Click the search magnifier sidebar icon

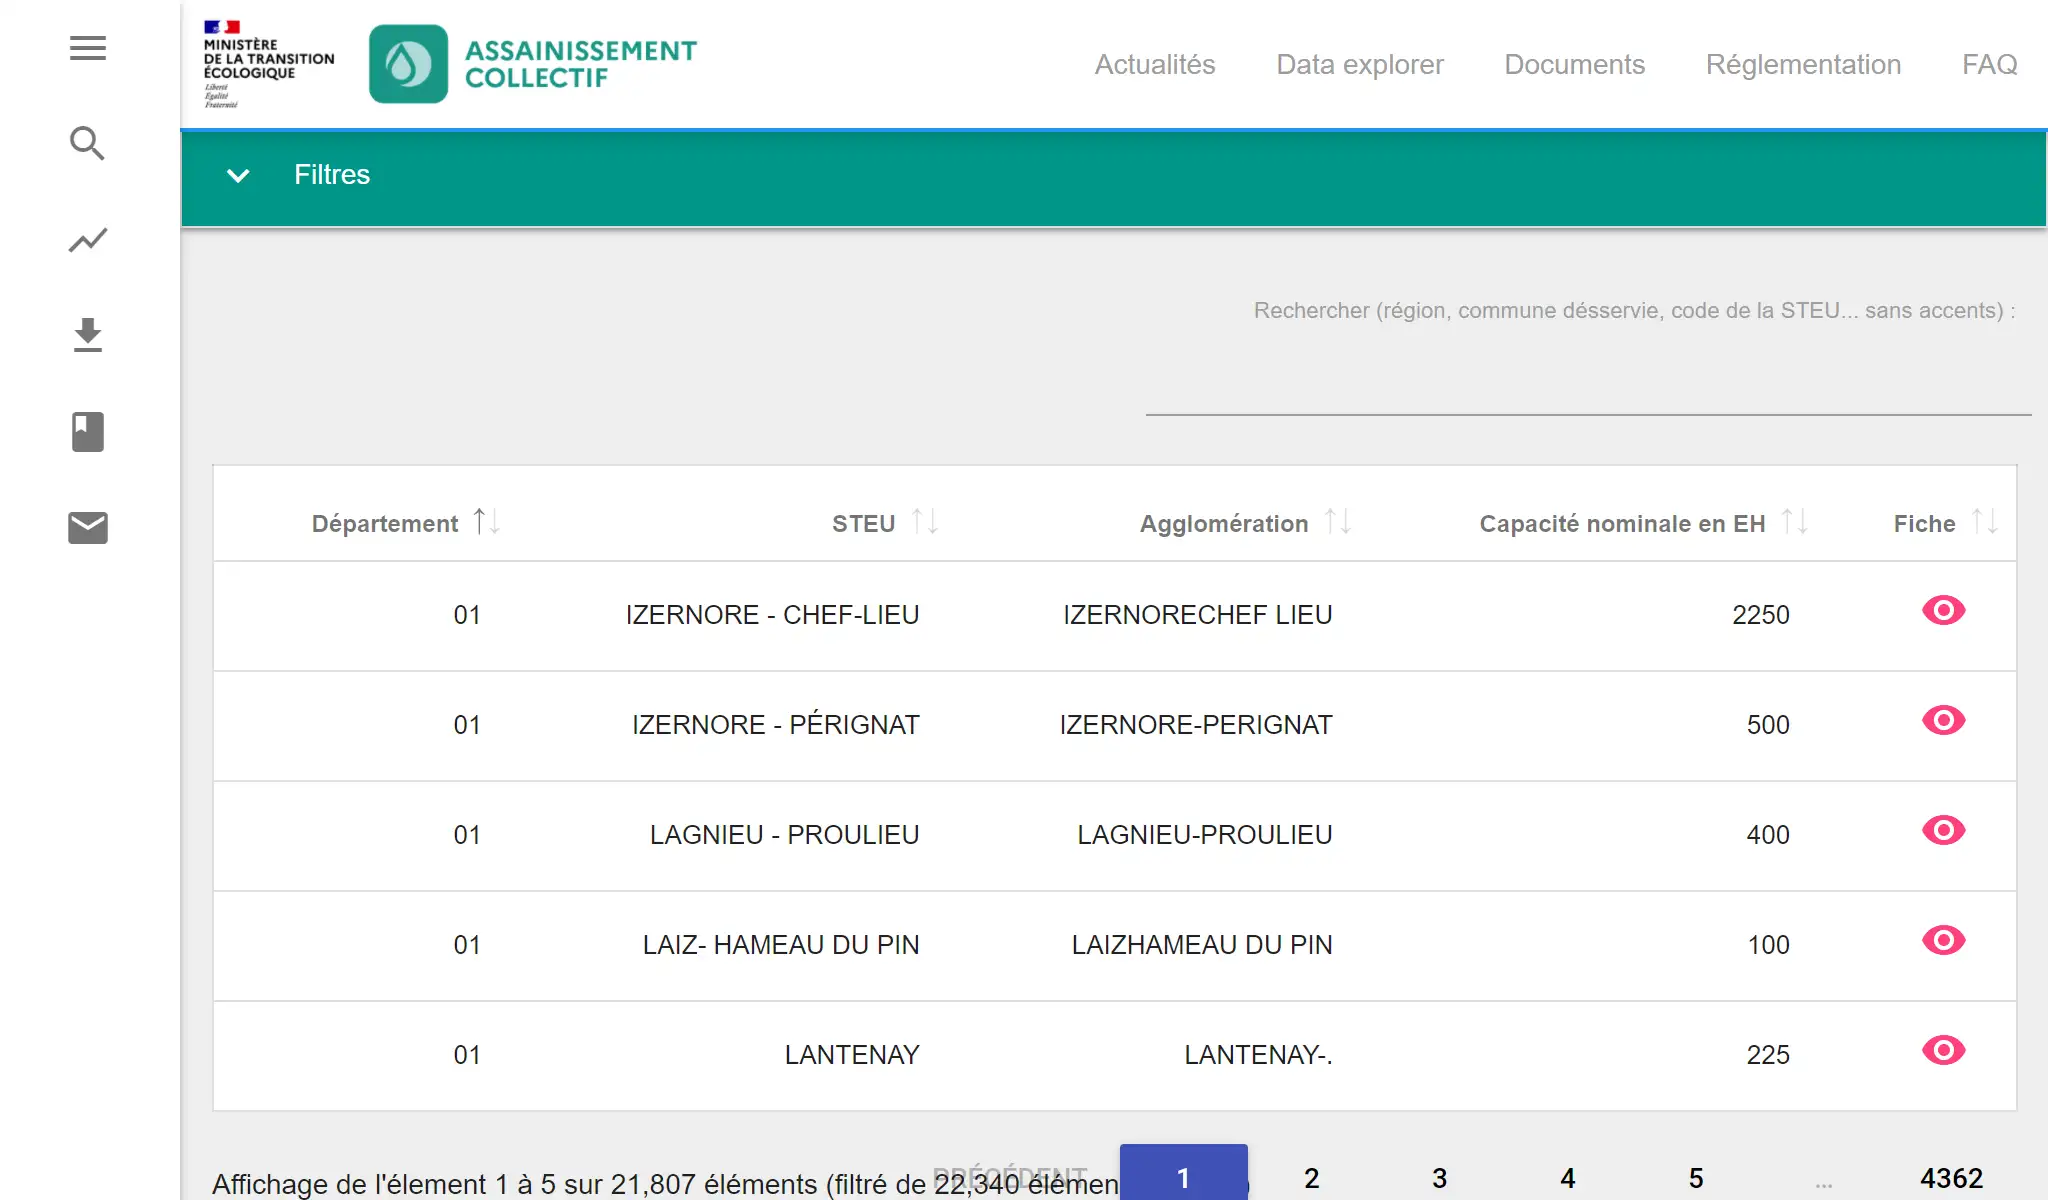click(x=88, y=144)
